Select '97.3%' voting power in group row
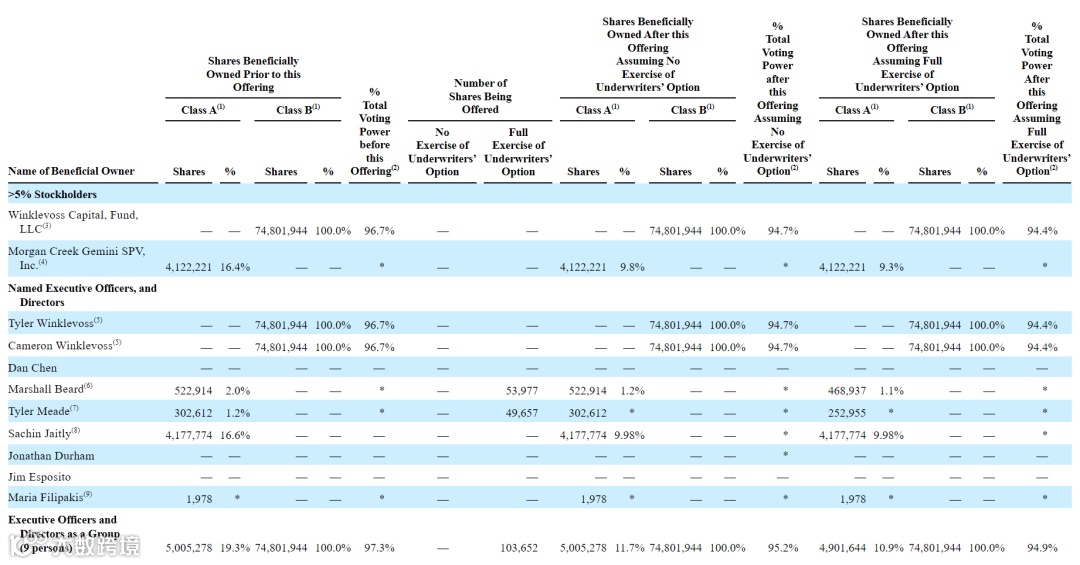This screenshot has width=1080, height=565. (x=380, y=548)
